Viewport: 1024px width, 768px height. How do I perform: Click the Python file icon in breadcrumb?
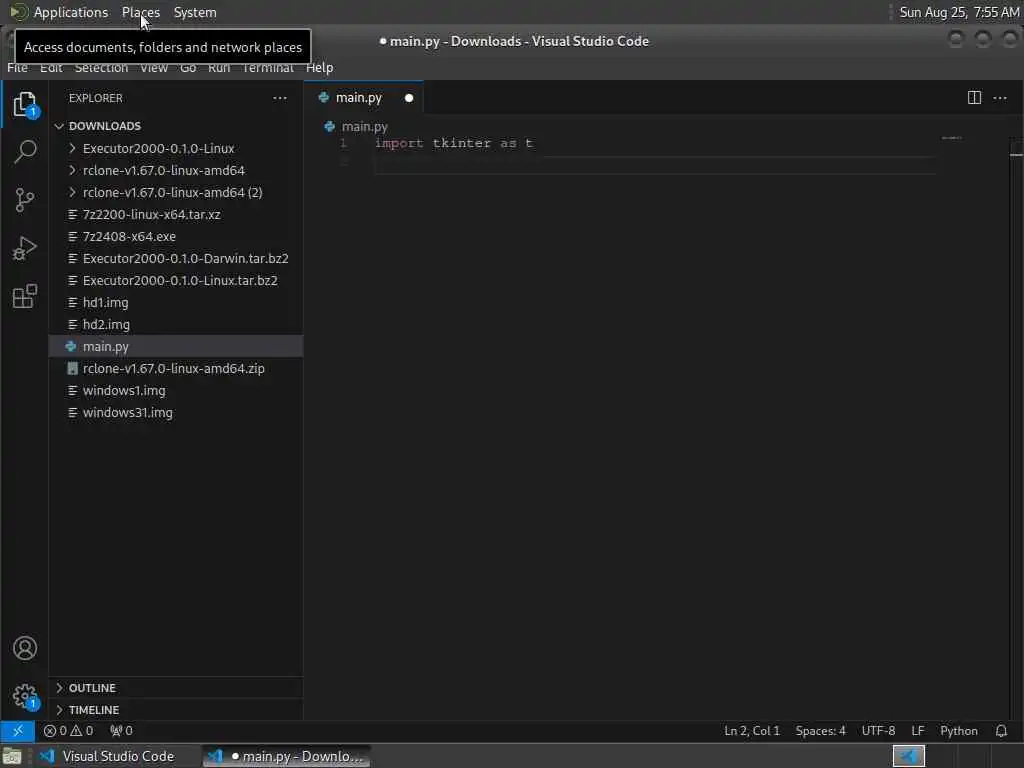tap(330, 127)
